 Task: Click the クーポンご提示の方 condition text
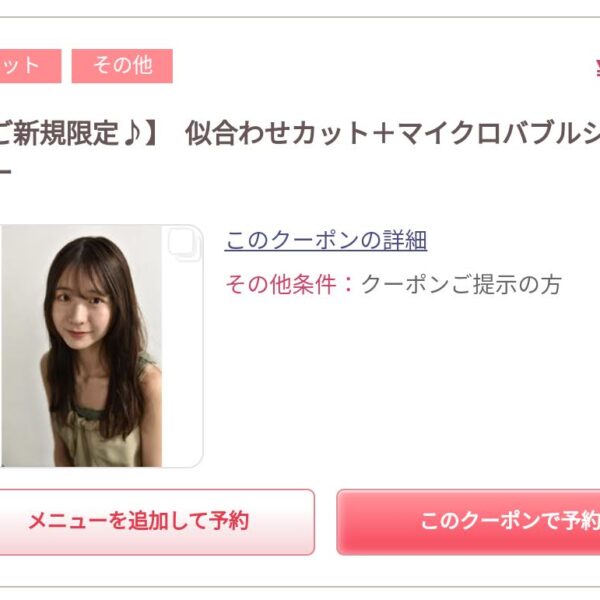point(461,285)
